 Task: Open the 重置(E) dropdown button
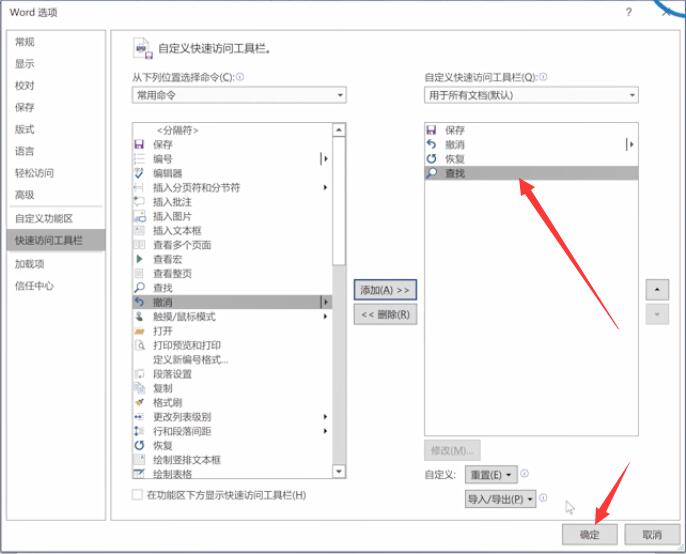click(491, 475)
